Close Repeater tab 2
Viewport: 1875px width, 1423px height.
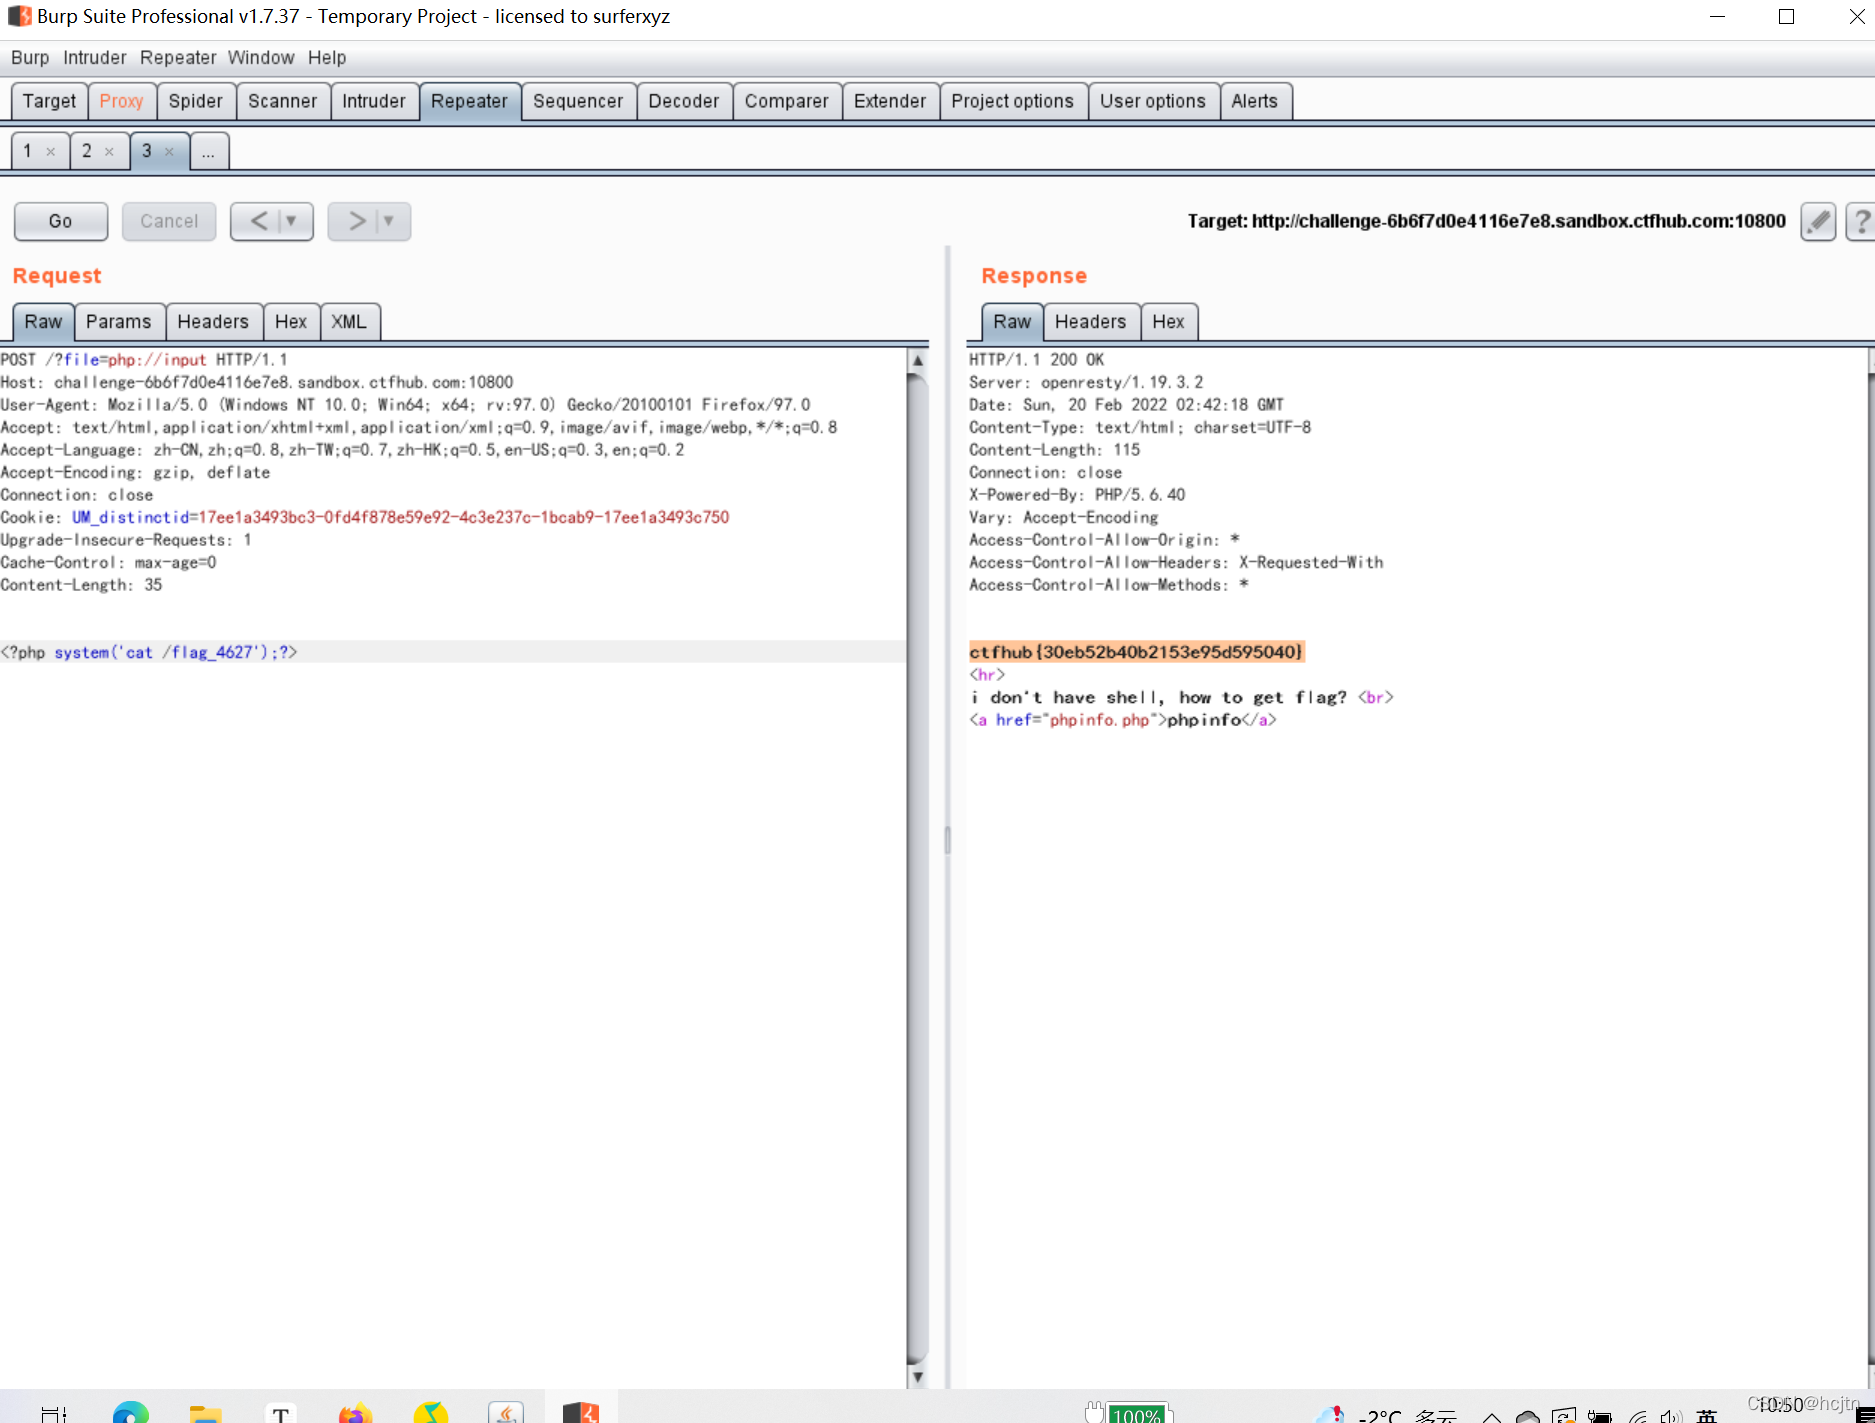[109, 152]
